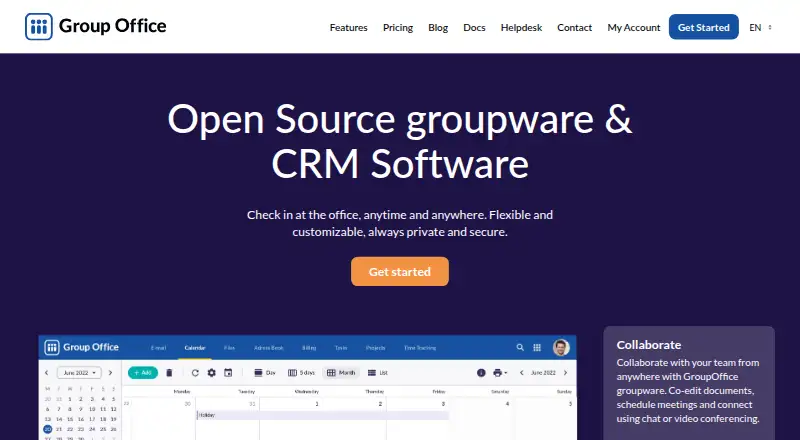
Task: Visit the Helpdesk
Action: click(521, 28)
